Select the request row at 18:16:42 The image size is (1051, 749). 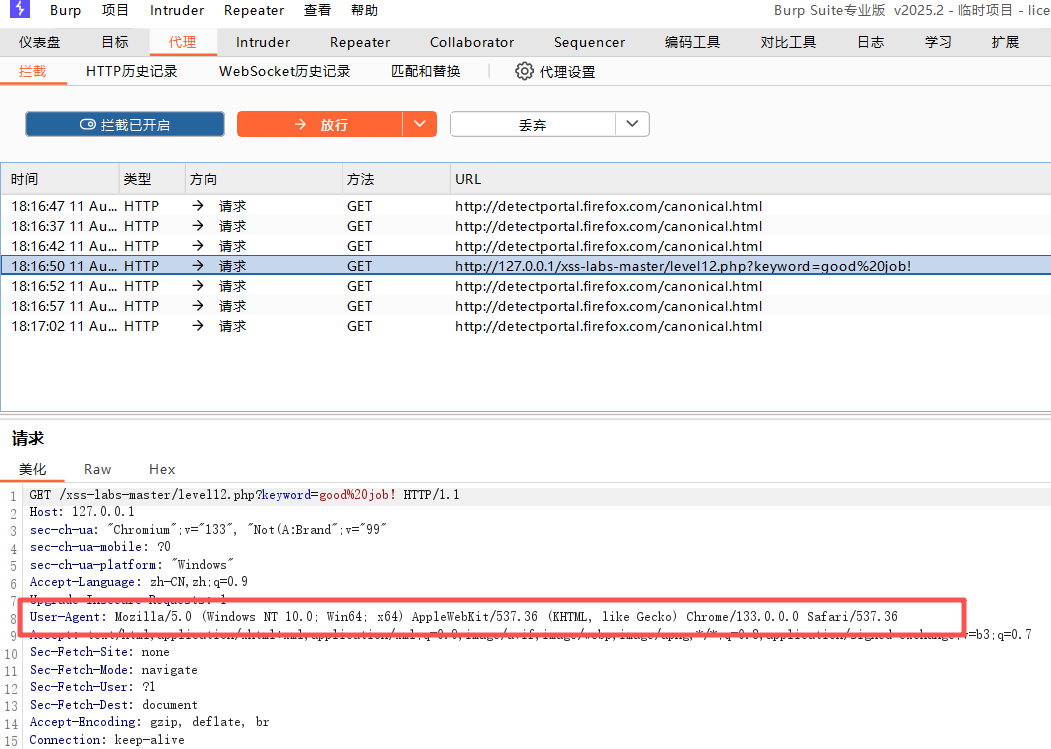pos(526,246)
